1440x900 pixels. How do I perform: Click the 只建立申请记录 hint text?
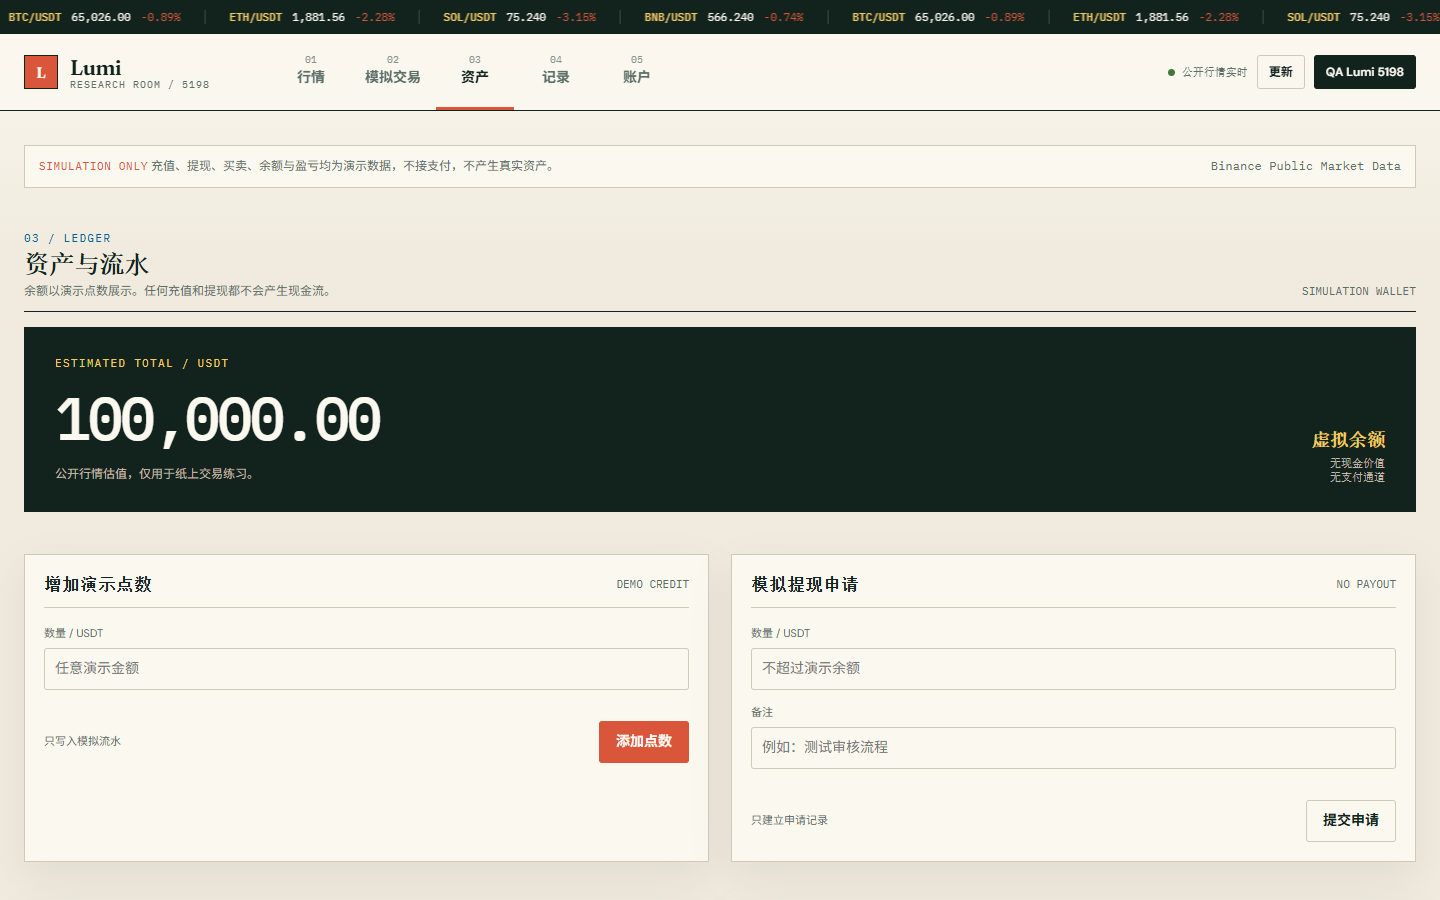click(x=790, y=820)
